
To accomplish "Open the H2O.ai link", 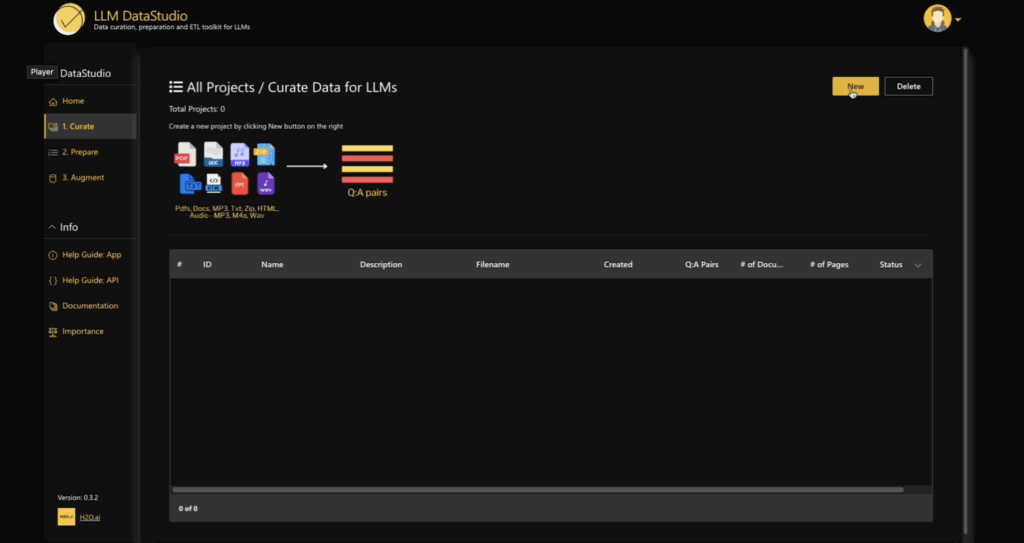I will coord(91,517).
